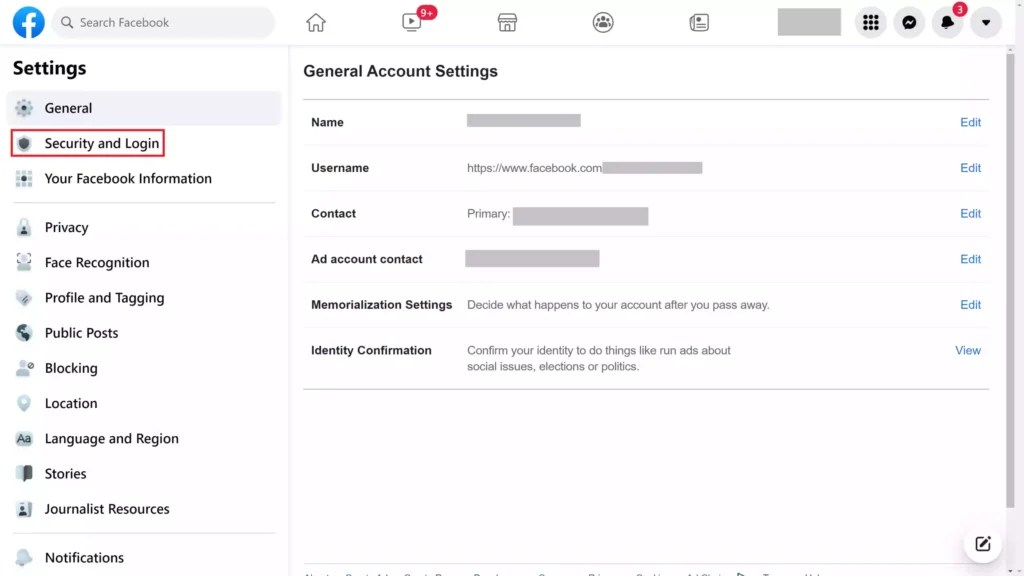Select the Security and Login shield icon

[x=22, y=143]
